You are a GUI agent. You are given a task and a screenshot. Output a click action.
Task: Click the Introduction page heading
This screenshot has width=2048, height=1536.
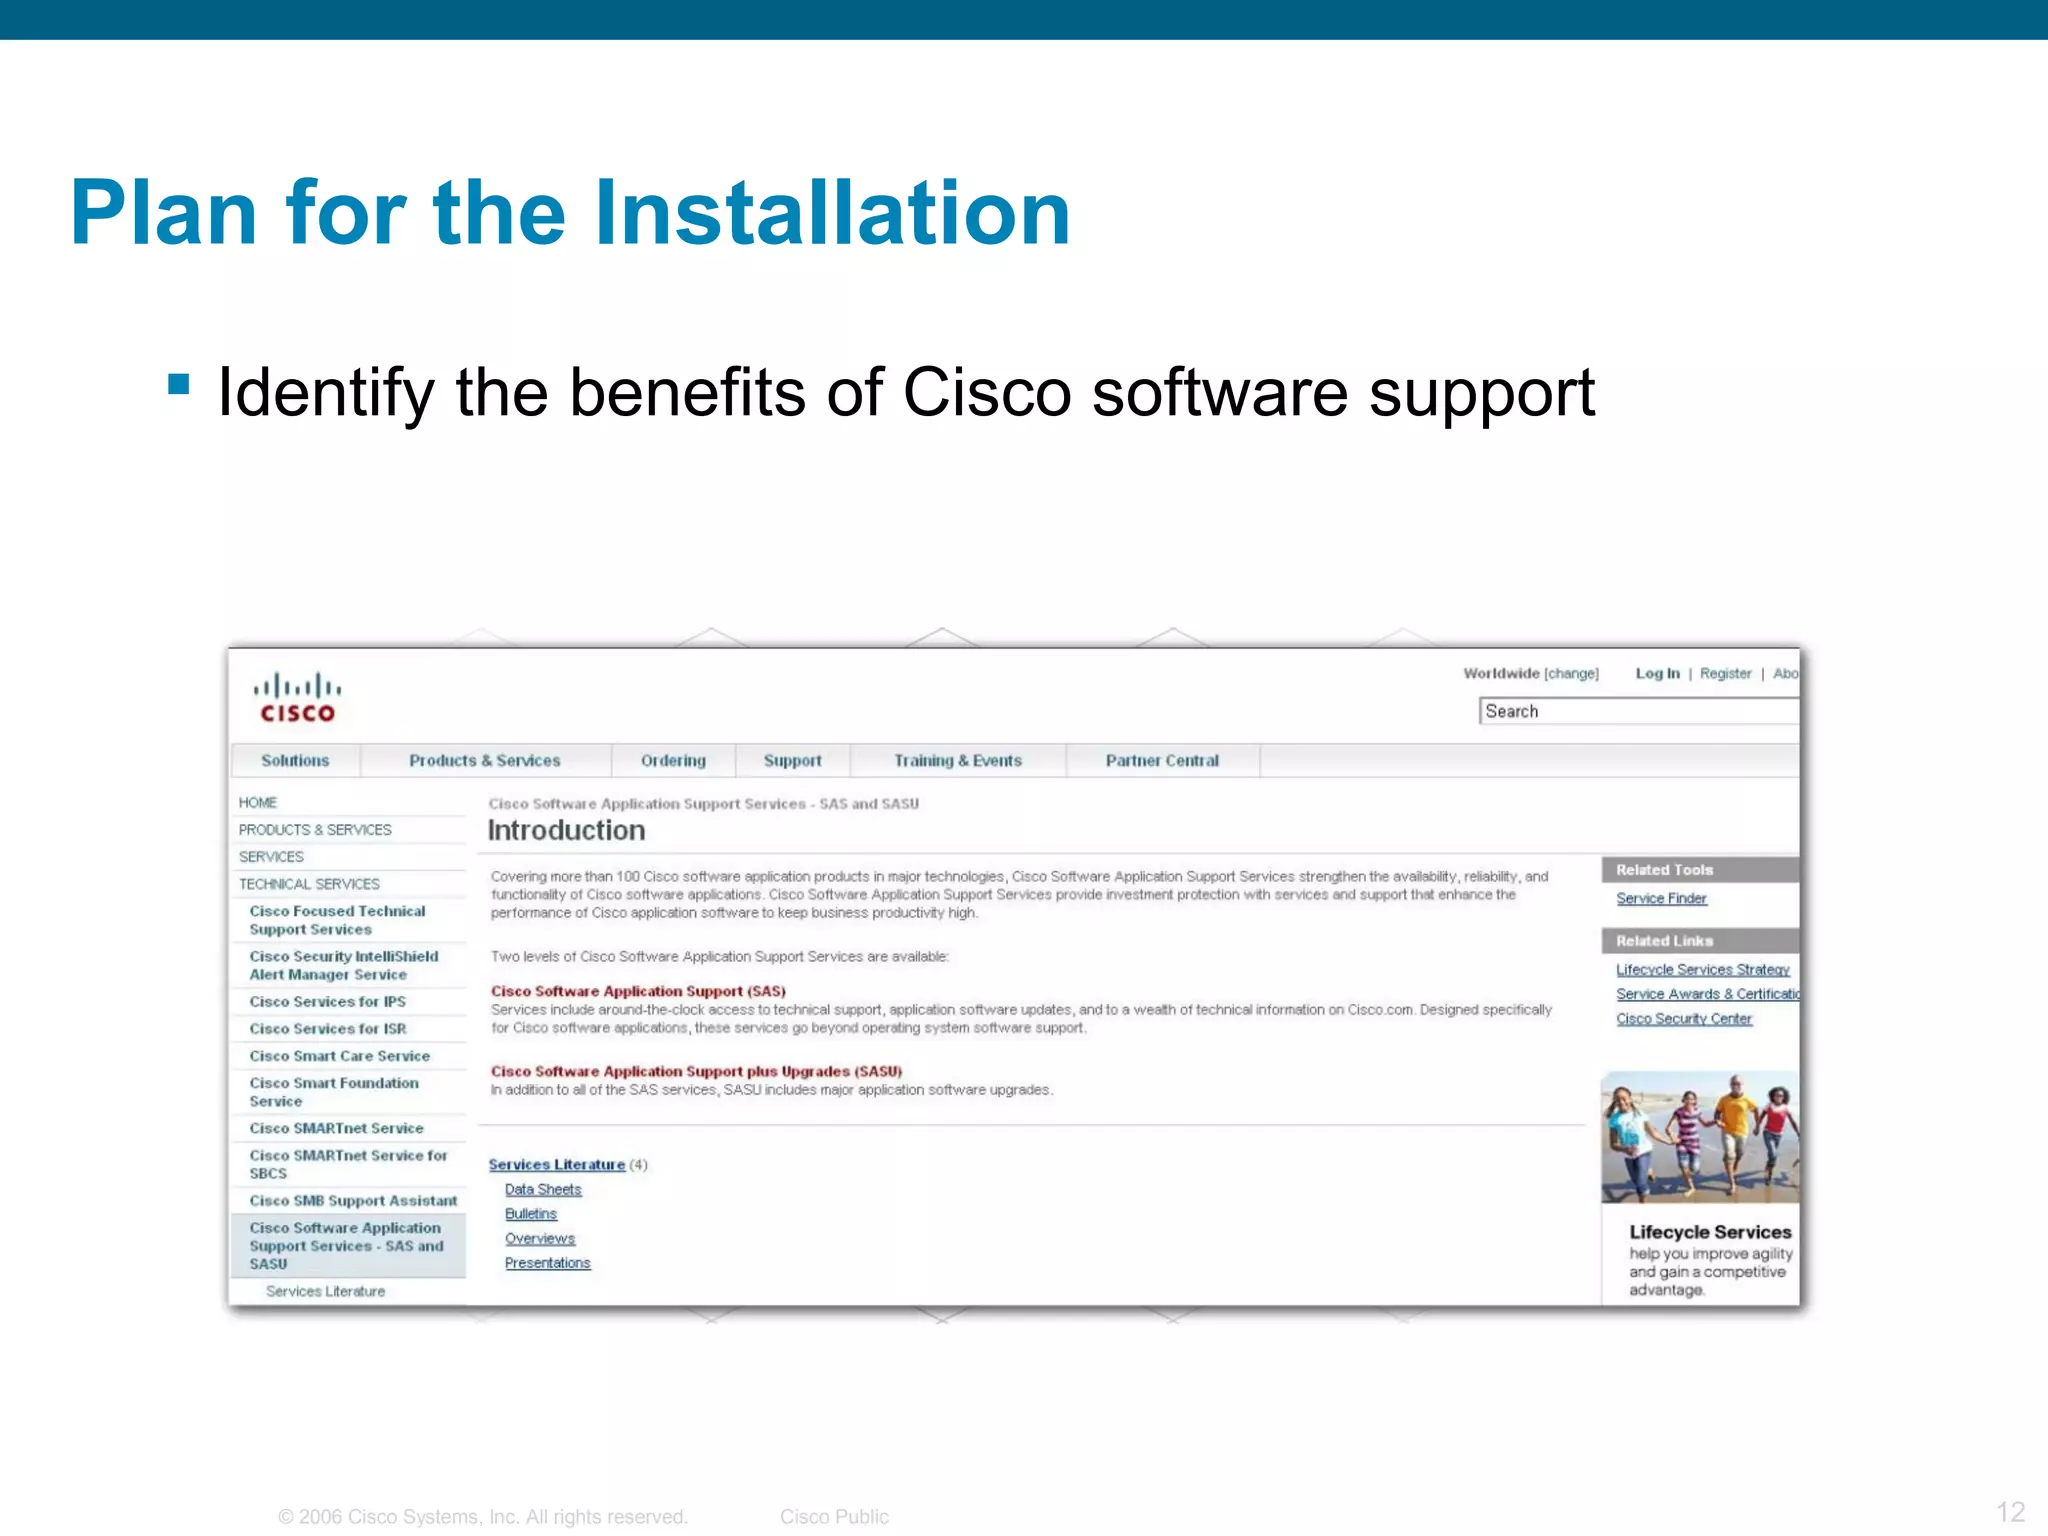pyautogui.click(x=566, y=830)
